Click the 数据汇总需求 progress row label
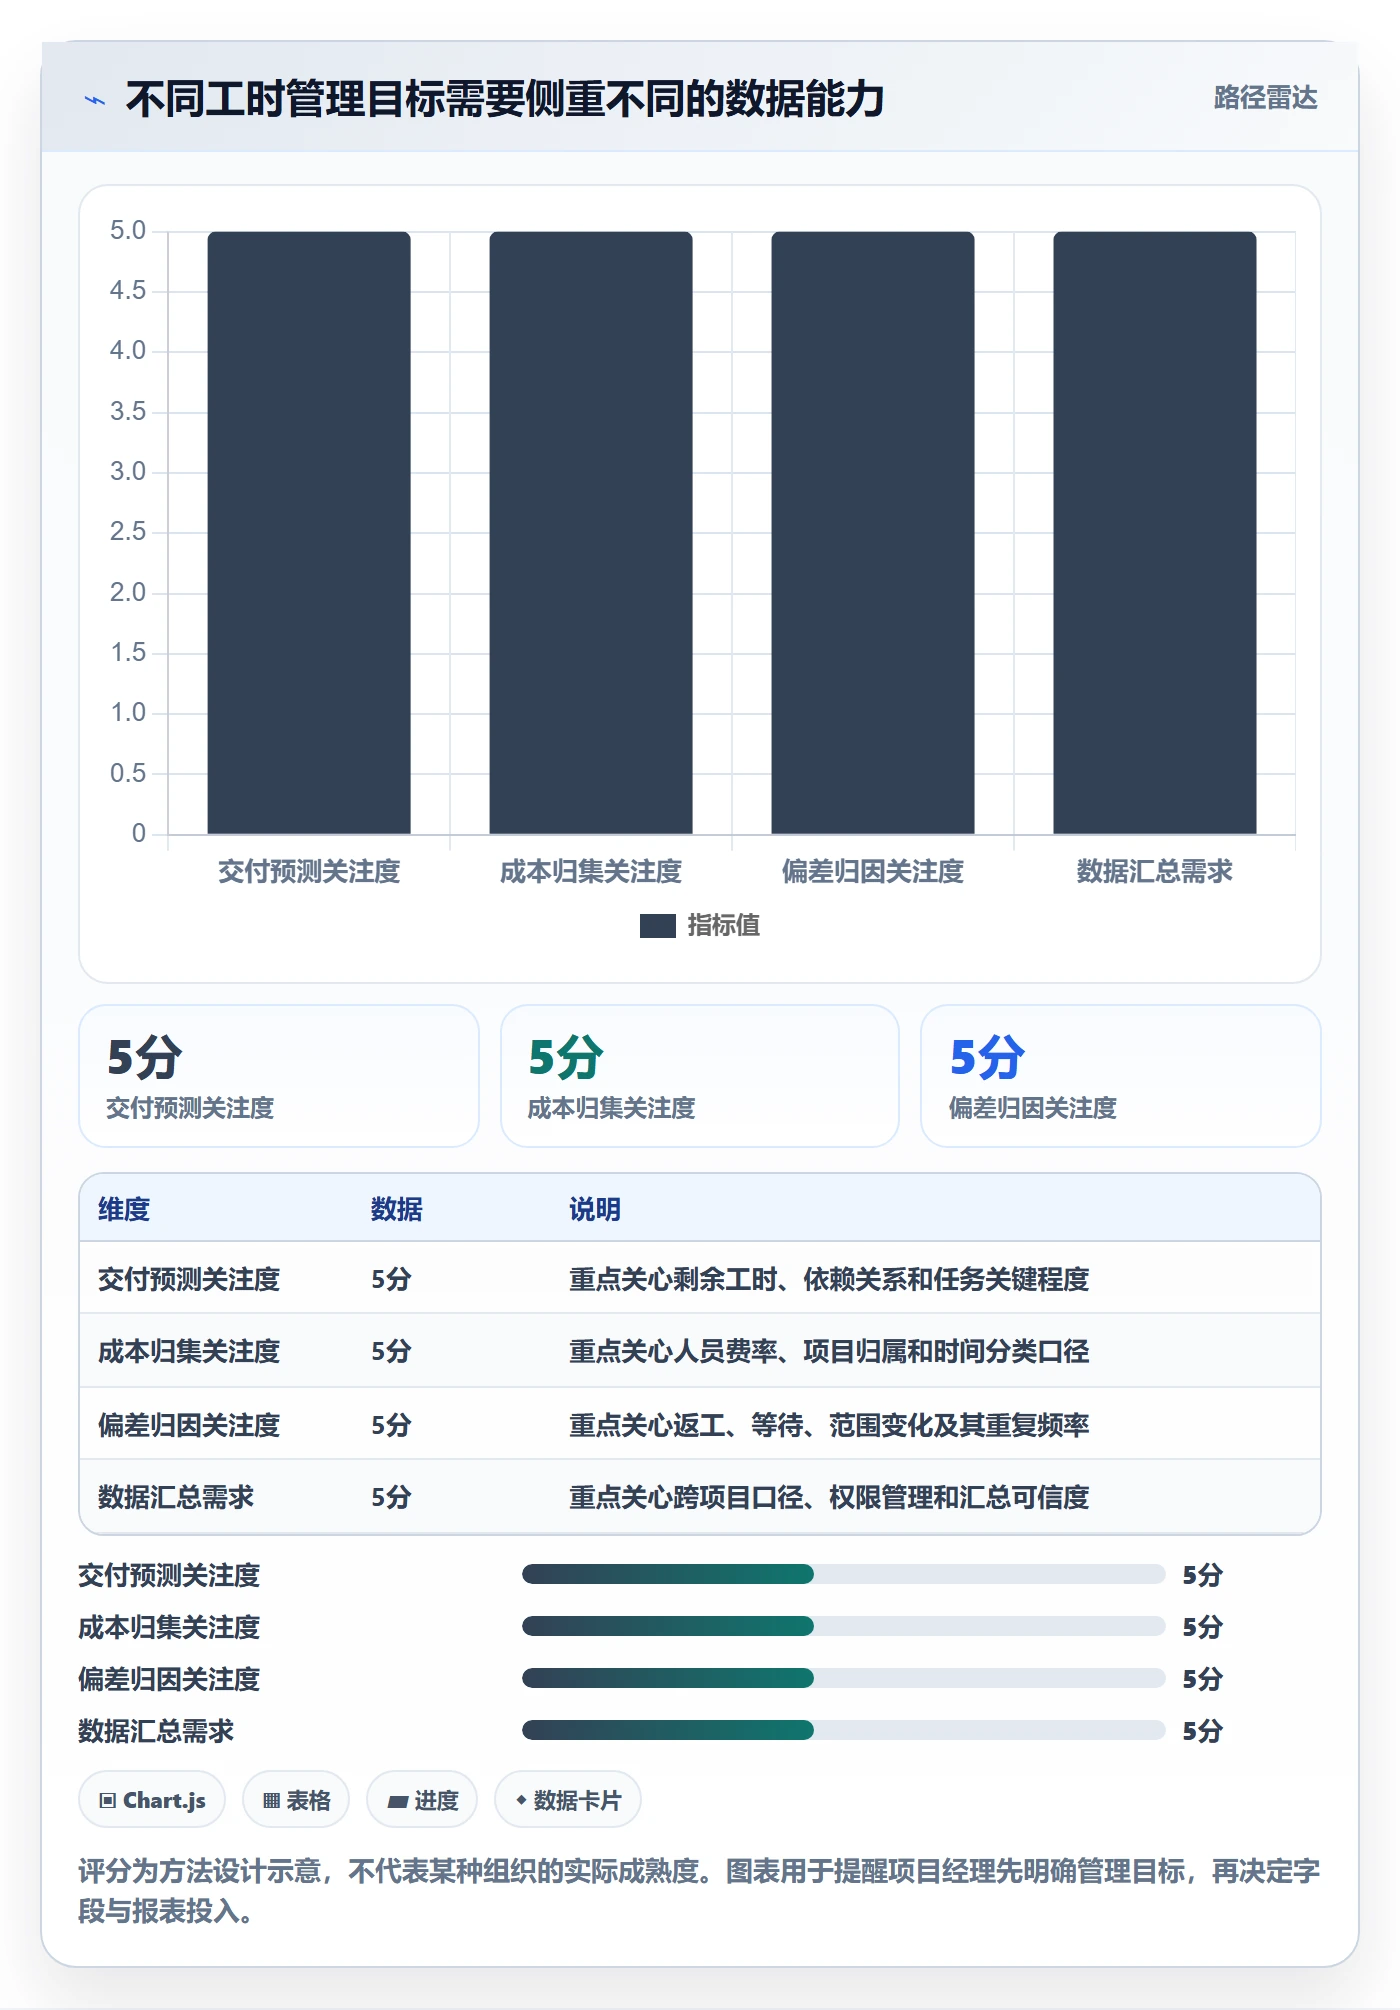Screen dimensions: 1400x2010 (x=156, y=1731)
